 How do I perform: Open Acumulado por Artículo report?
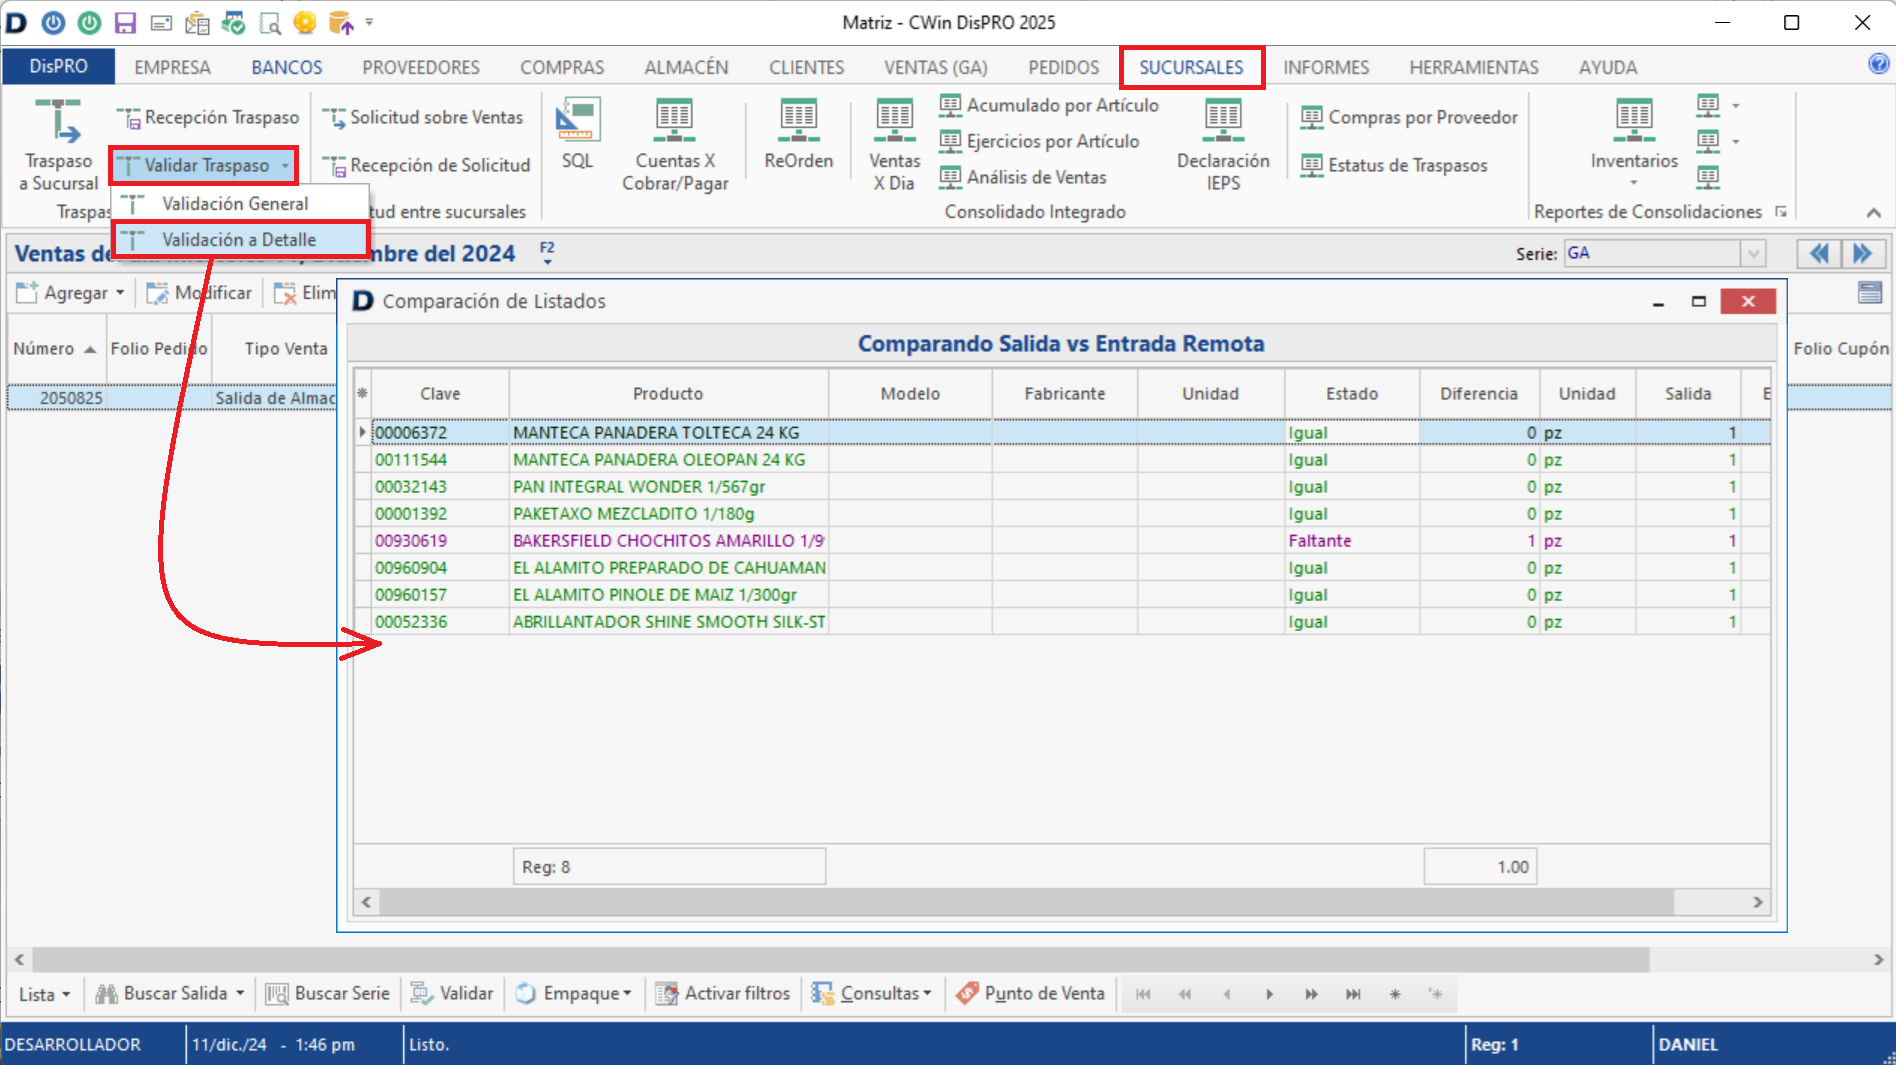coord(1049,105)
